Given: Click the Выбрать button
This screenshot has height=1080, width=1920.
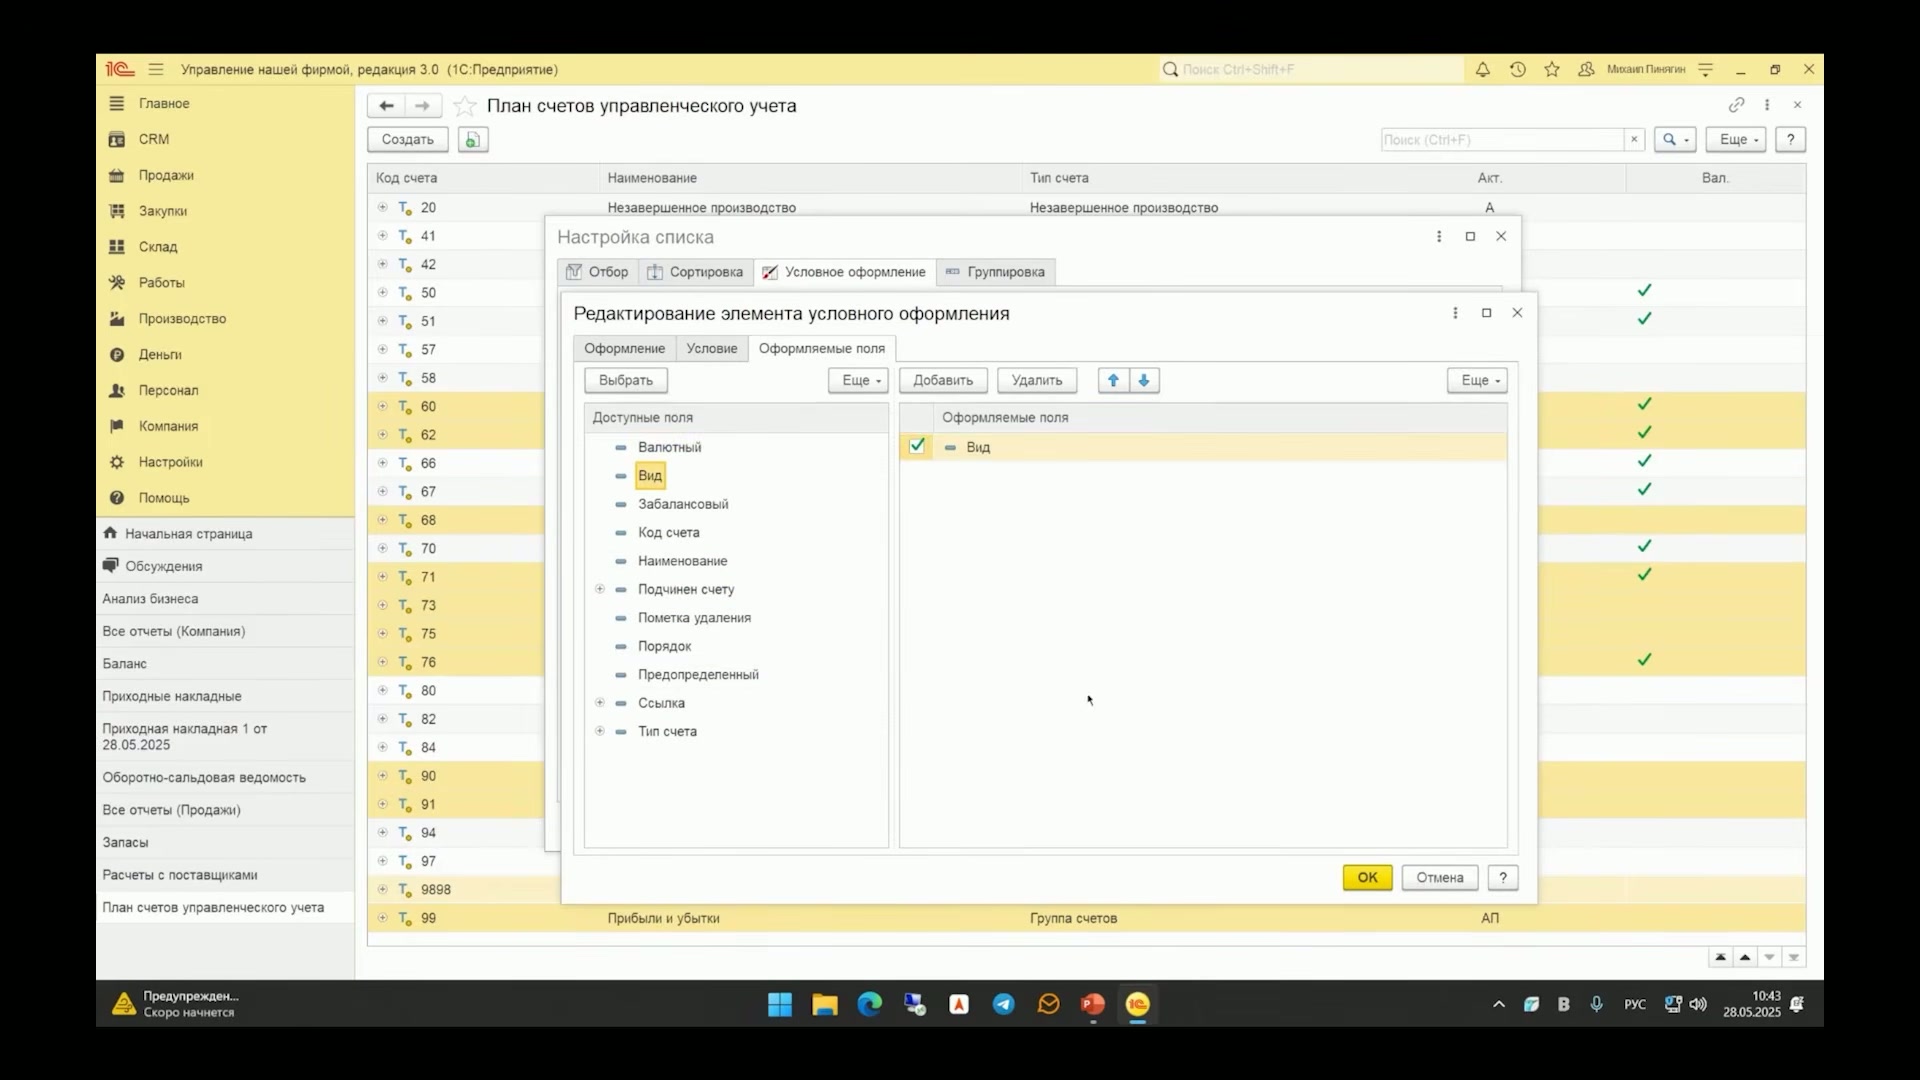Looking at the screenshot, I should point(626,380).
